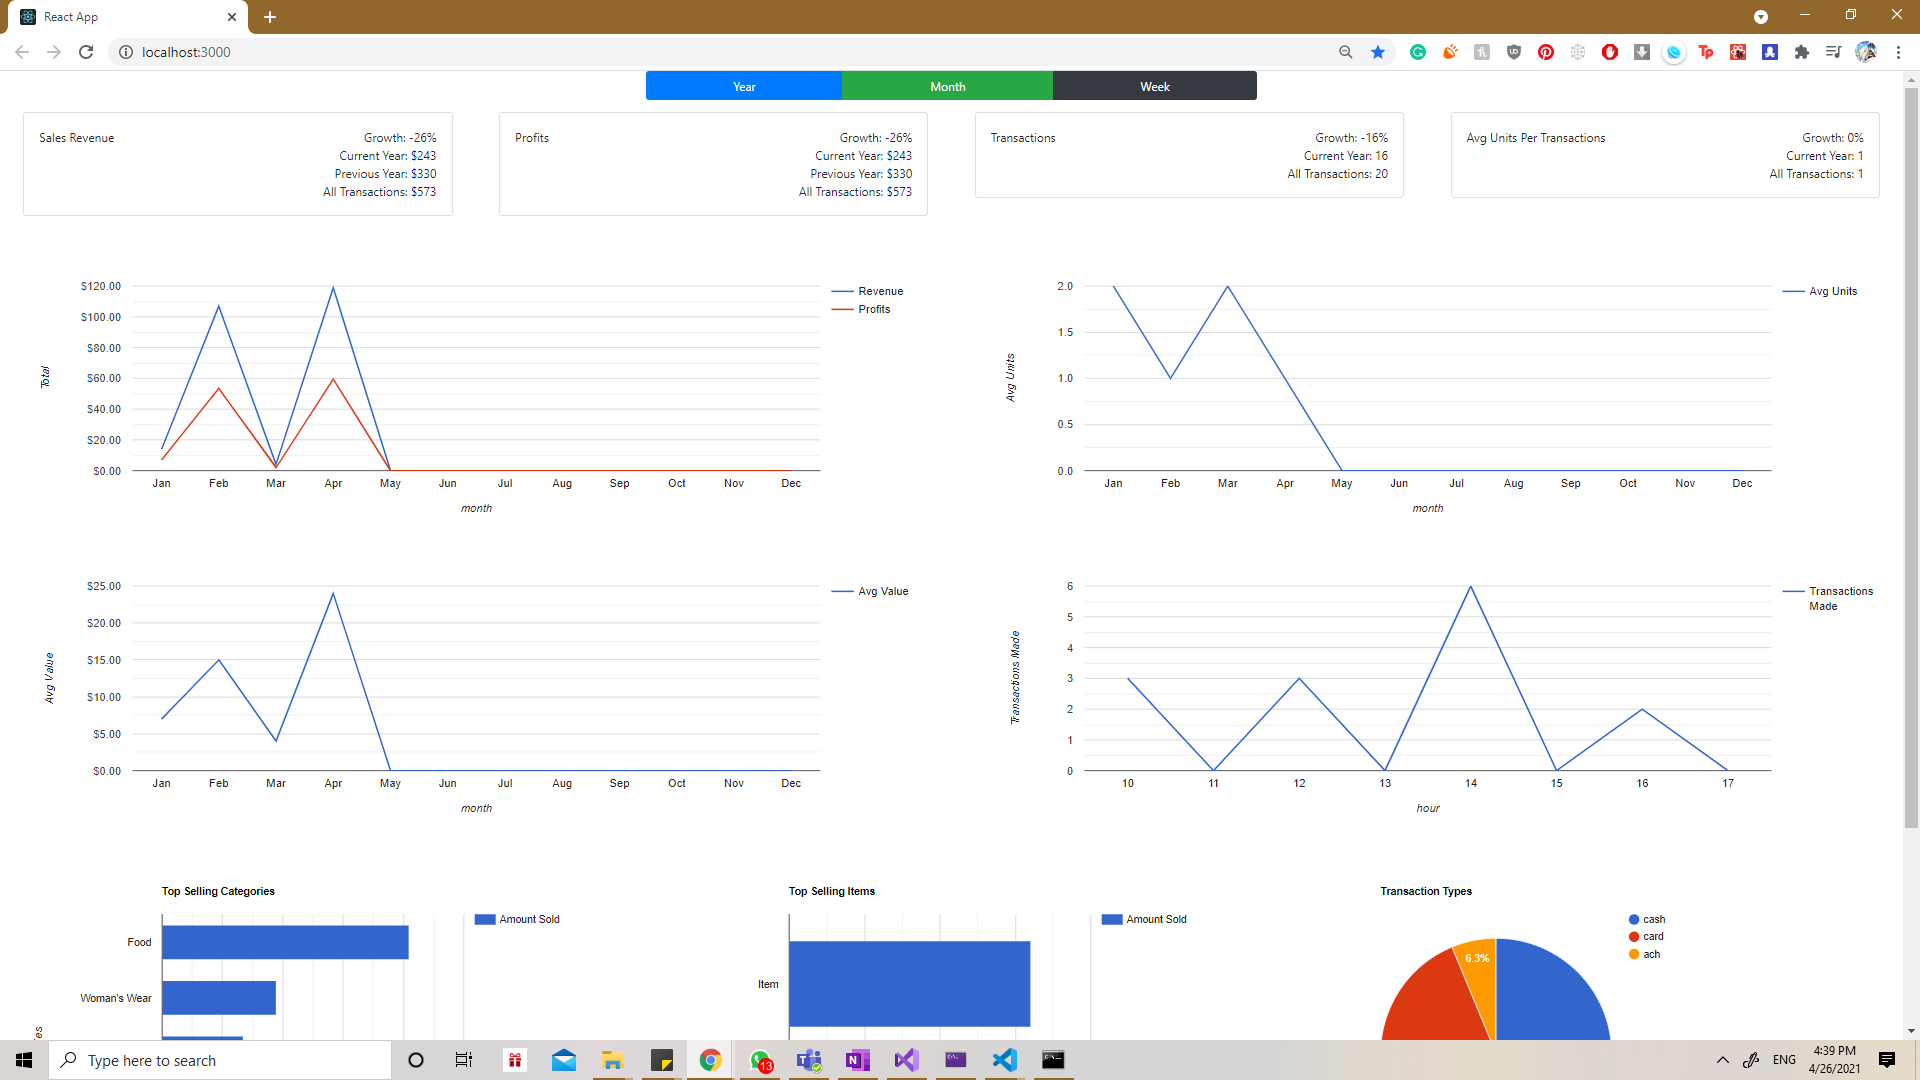The height and width of the screenshot is (1080, 1920).
Task: Launch Visual Studio Code from the taskbar
Action: (1004, 1060)
